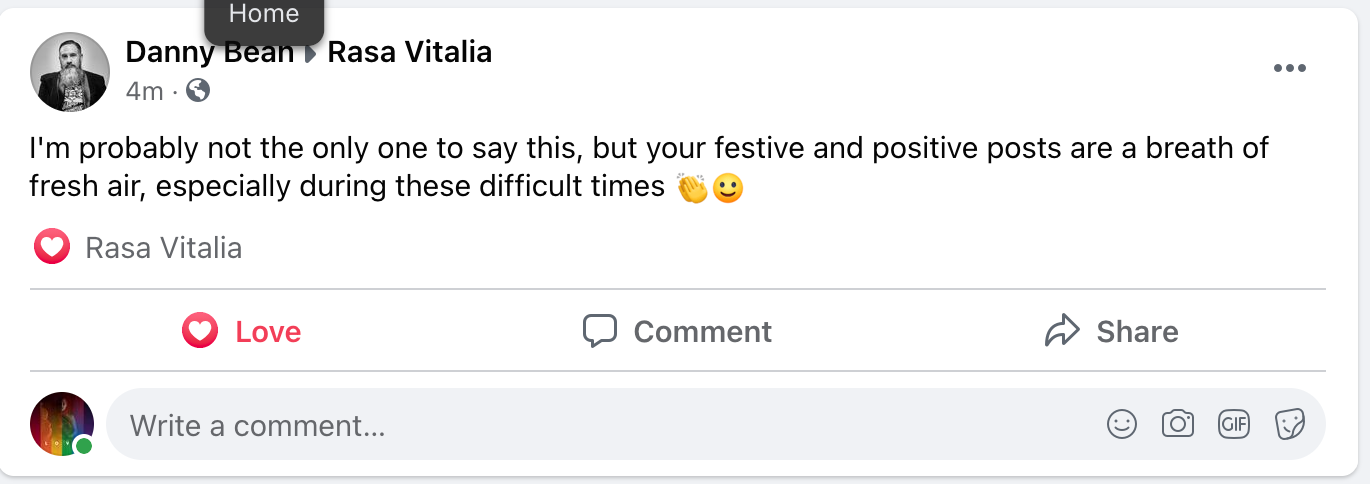
Task: View who reacted: Rasa Vitalia
Action: [x=163, y=248]
